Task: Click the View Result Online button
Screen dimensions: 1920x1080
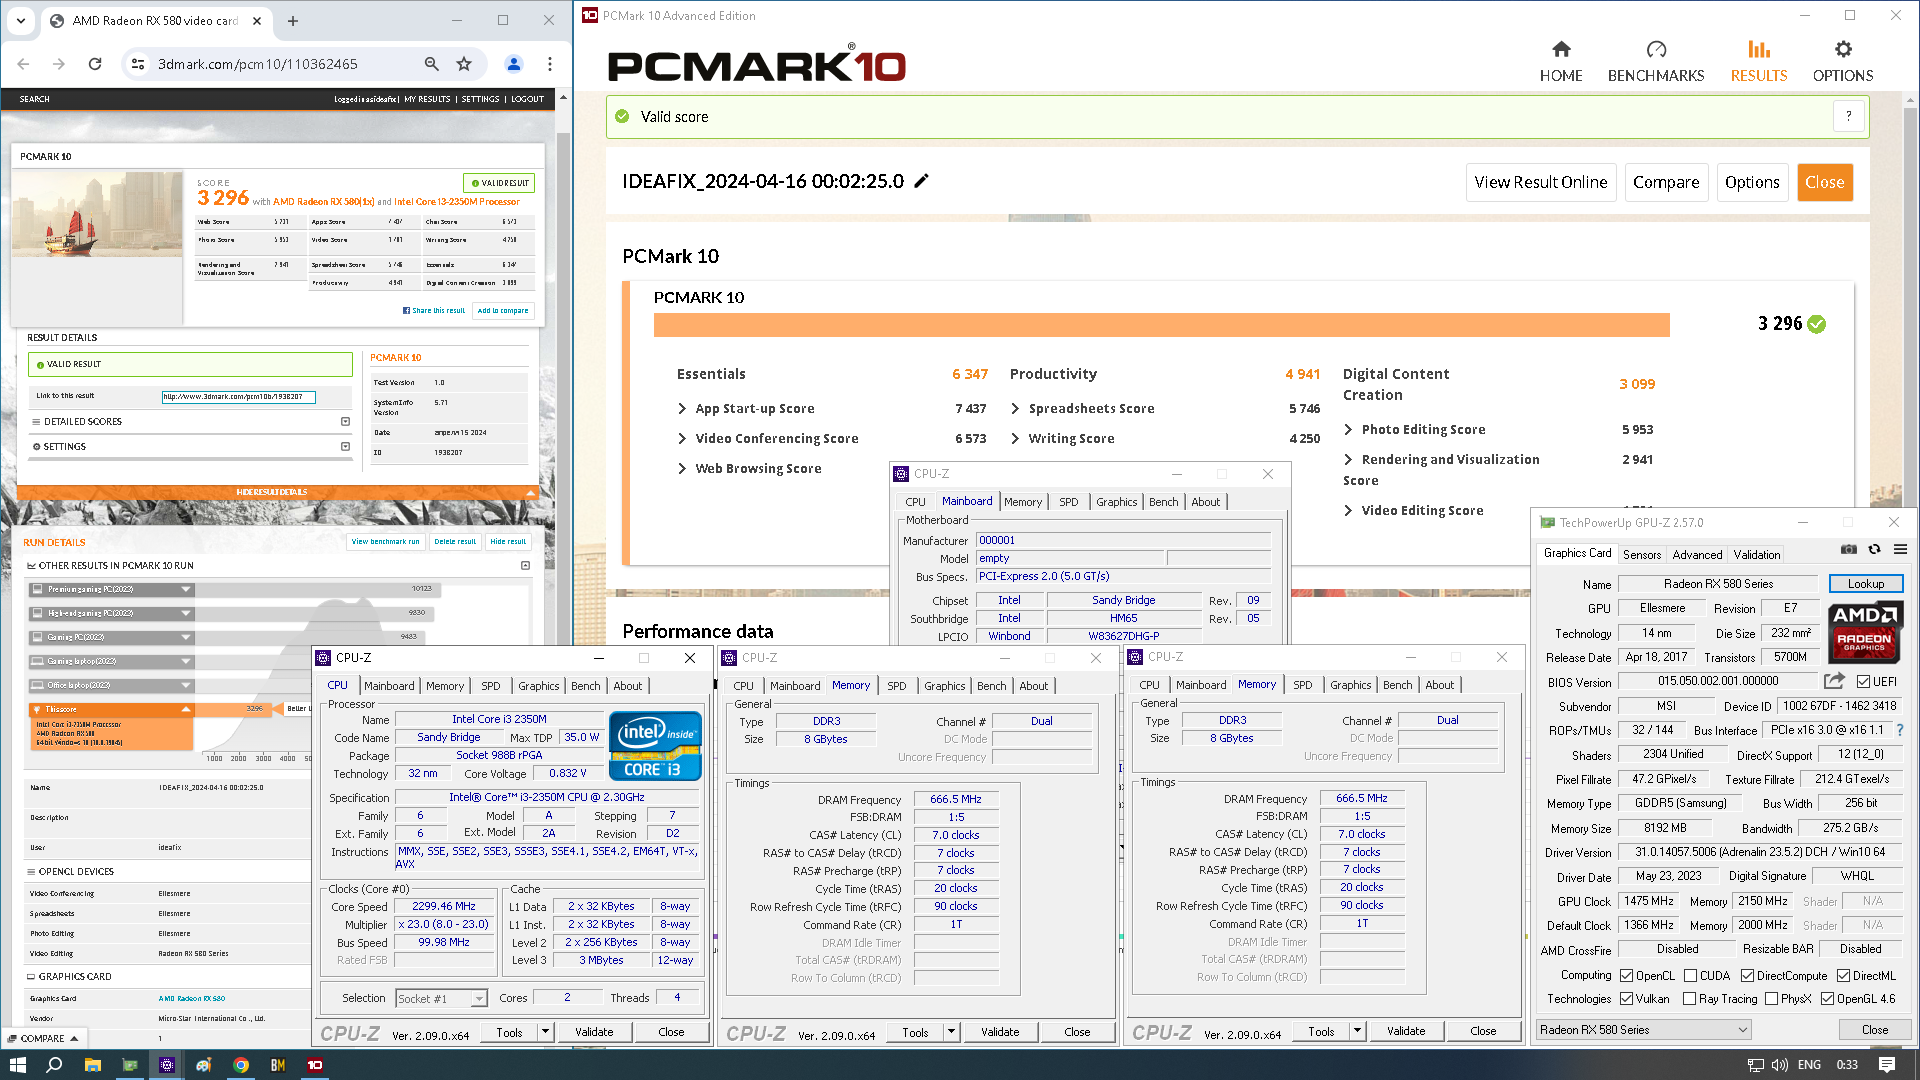Action: point(1541,182)
